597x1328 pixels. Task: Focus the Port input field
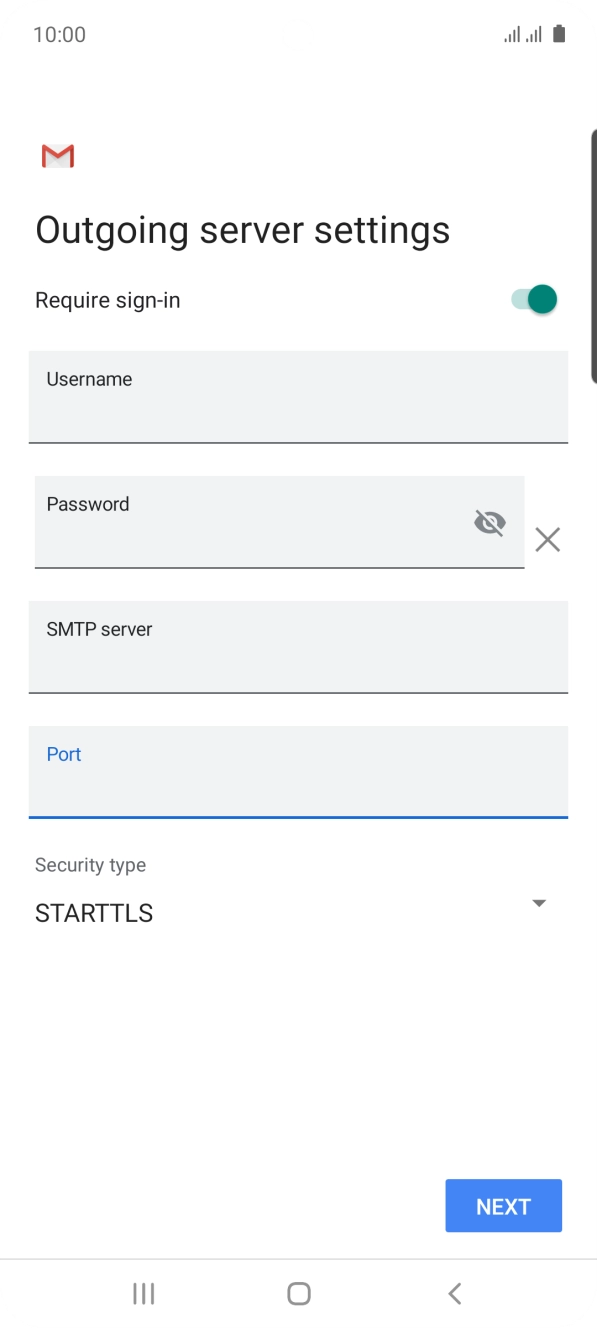[299, 772]
